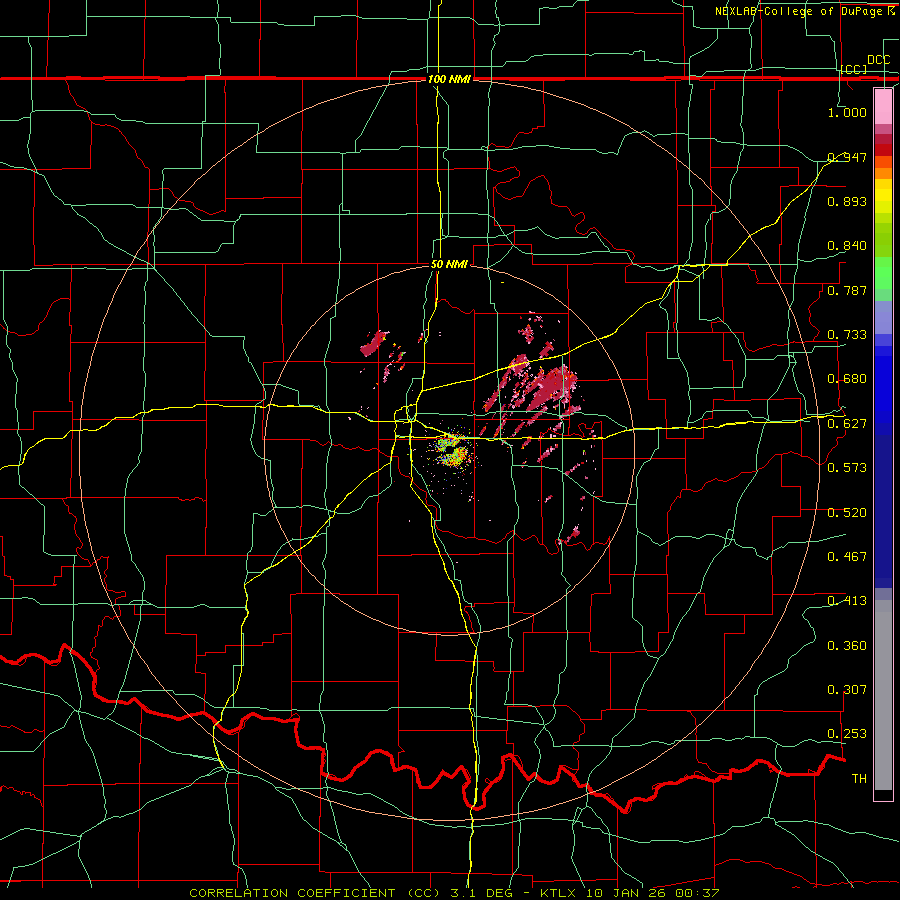
Task: Click the 0.467 scale value
Action: pyautogui.click(x=847, y=557)
